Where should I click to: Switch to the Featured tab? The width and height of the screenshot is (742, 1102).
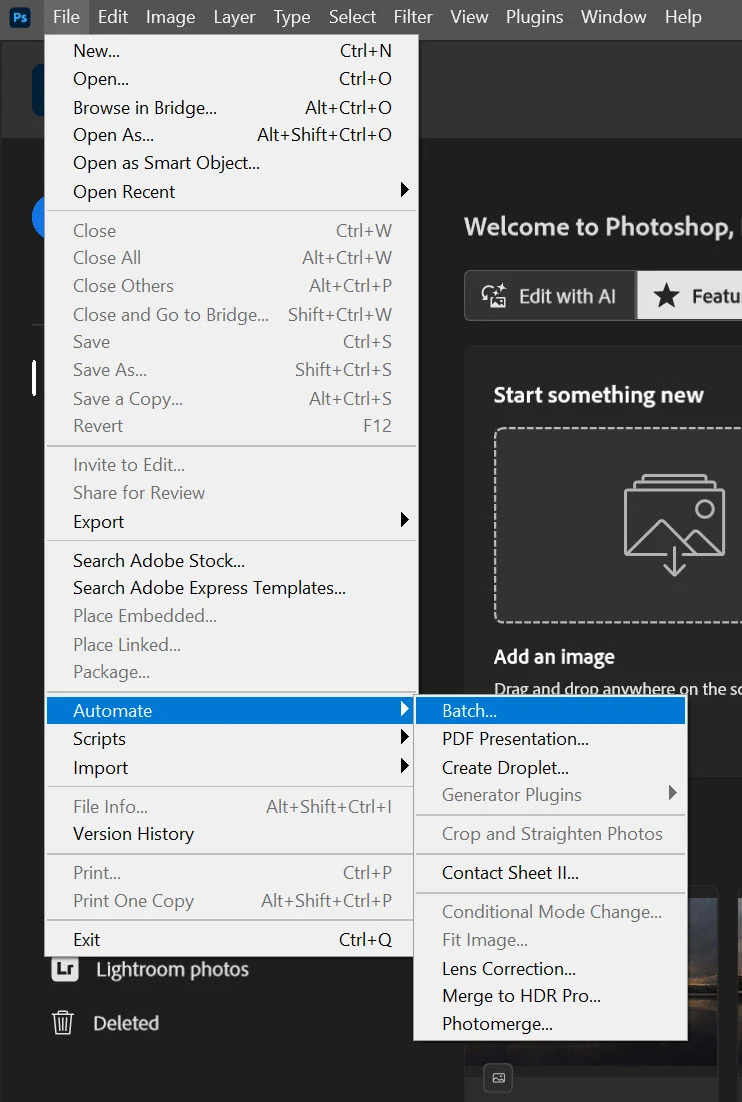(689, 296)
